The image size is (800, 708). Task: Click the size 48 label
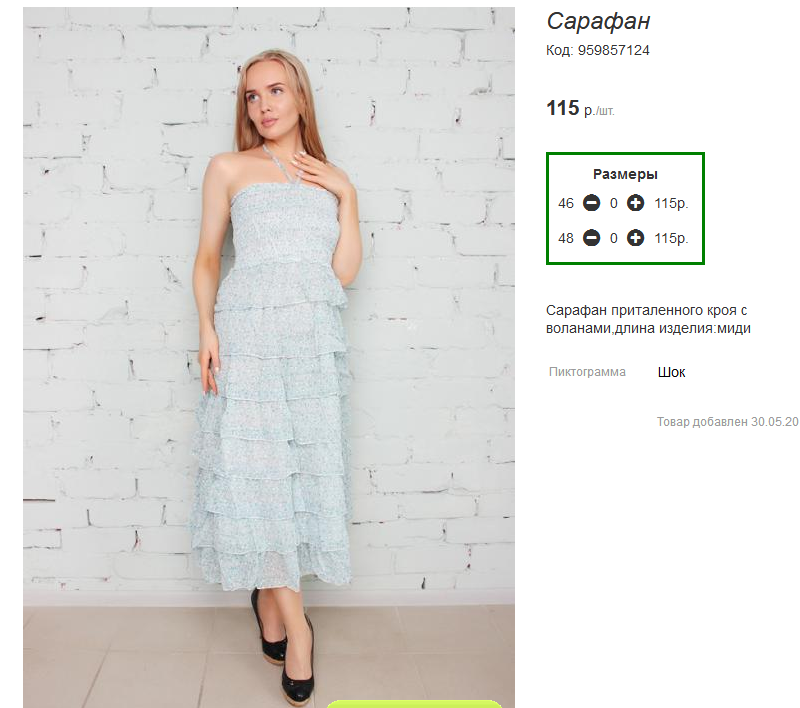point(566,238)
